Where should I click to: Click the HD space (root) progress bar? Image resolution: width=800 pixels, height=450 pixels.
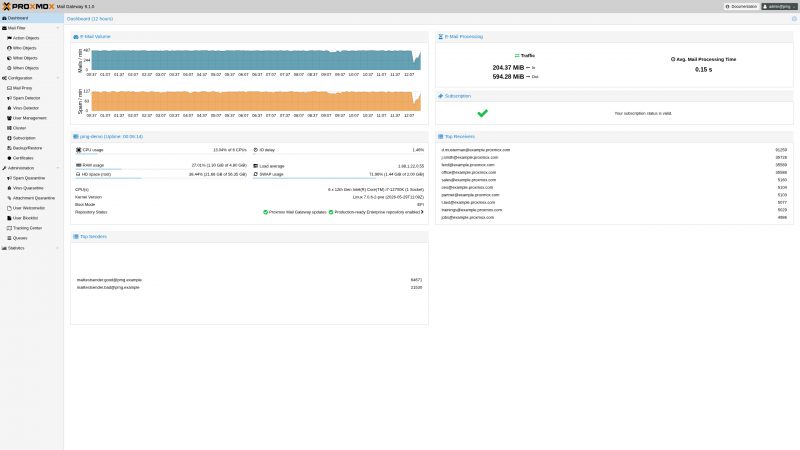coord(161,178)
